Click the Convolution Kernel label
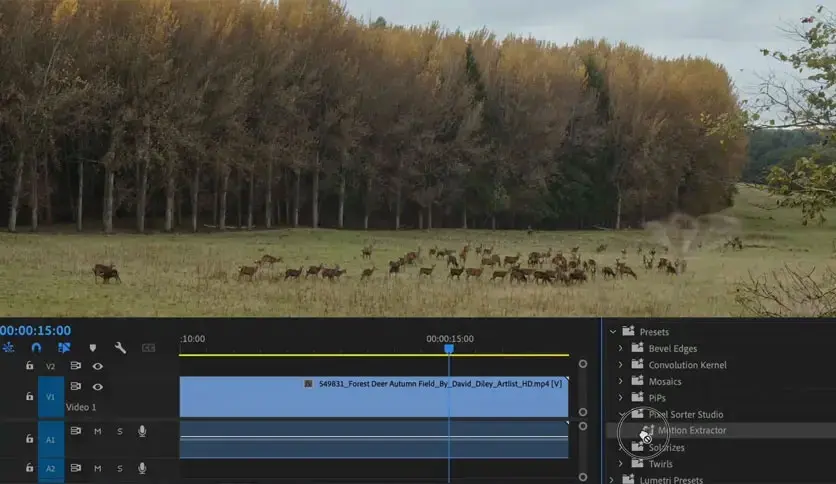The image size is (836, 484). pyautogui.click(x=687, y=365)
